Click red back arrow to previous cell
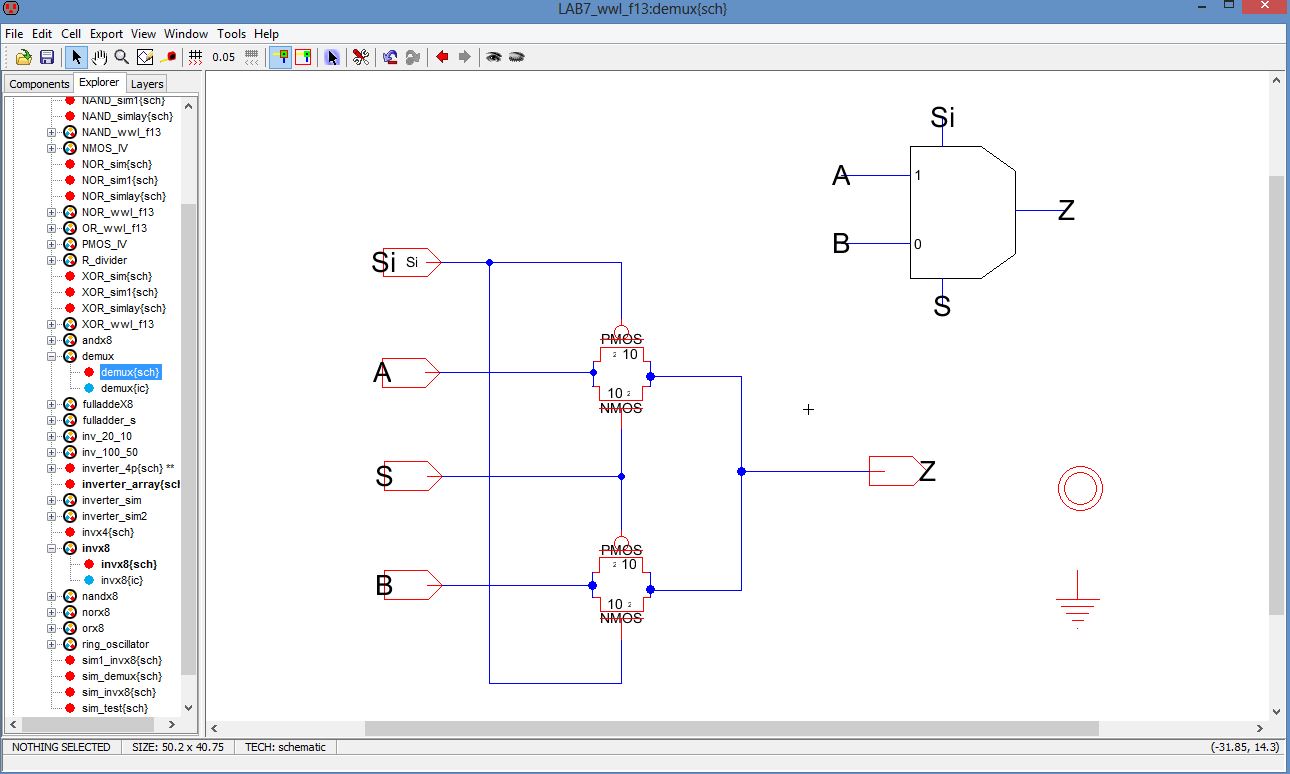Screen dimensions: 1290x774 [x=442, y=57]
